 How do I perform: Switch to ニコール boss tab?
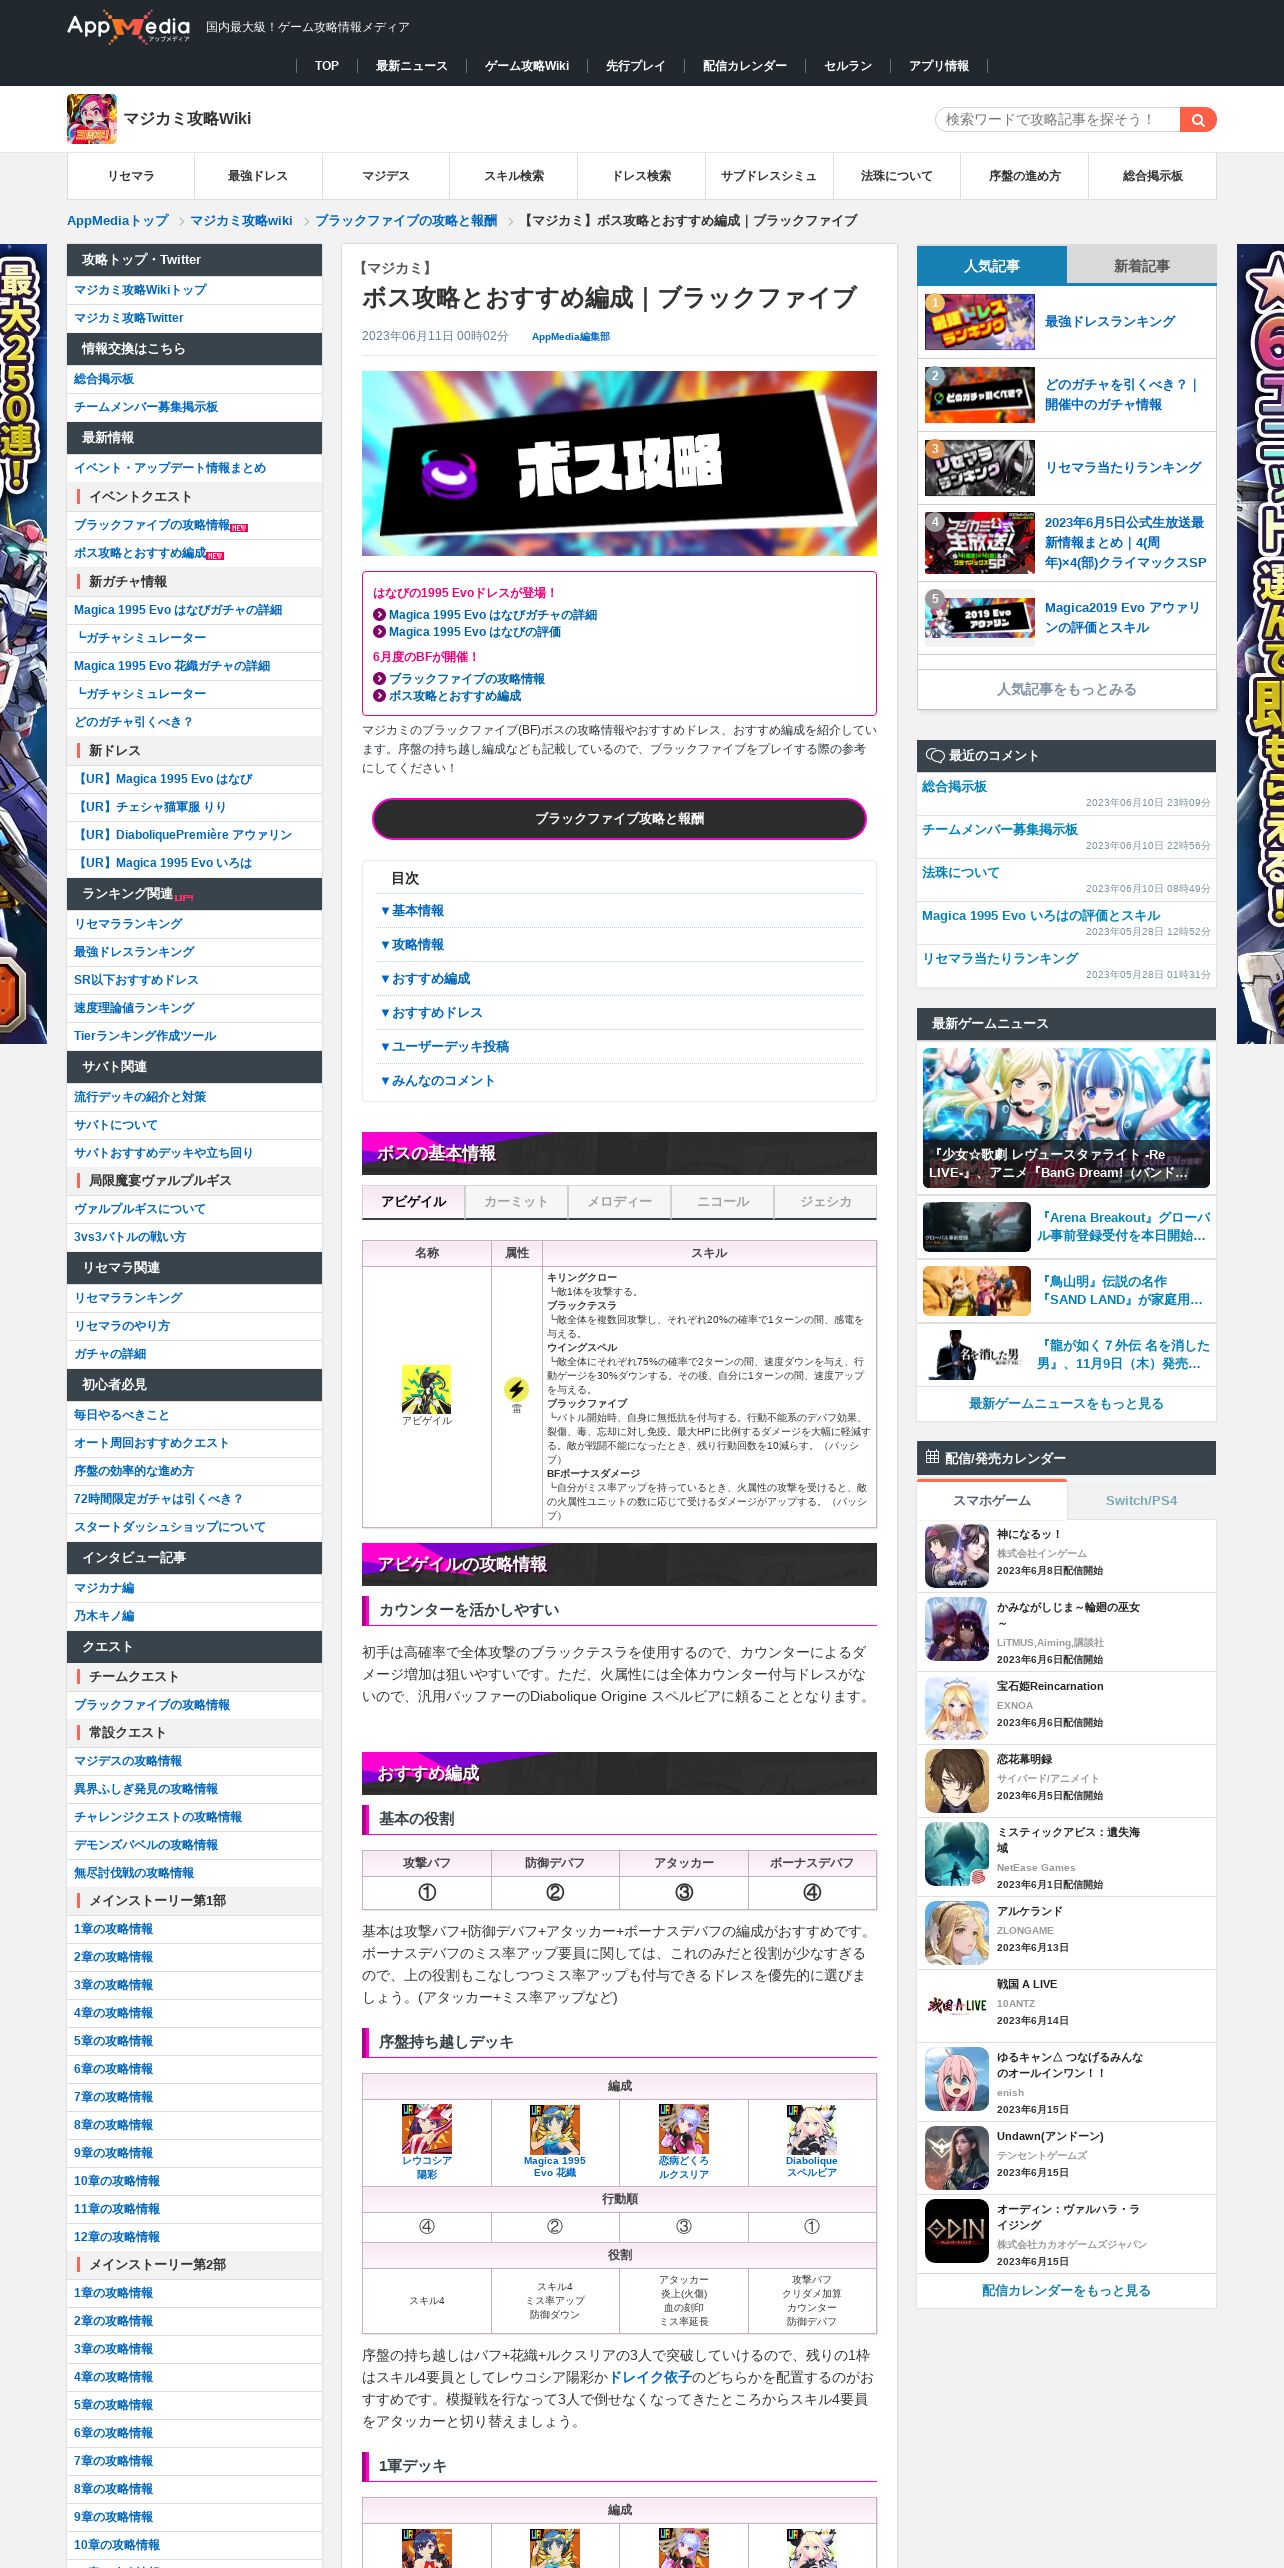[x=722, y=1202]
